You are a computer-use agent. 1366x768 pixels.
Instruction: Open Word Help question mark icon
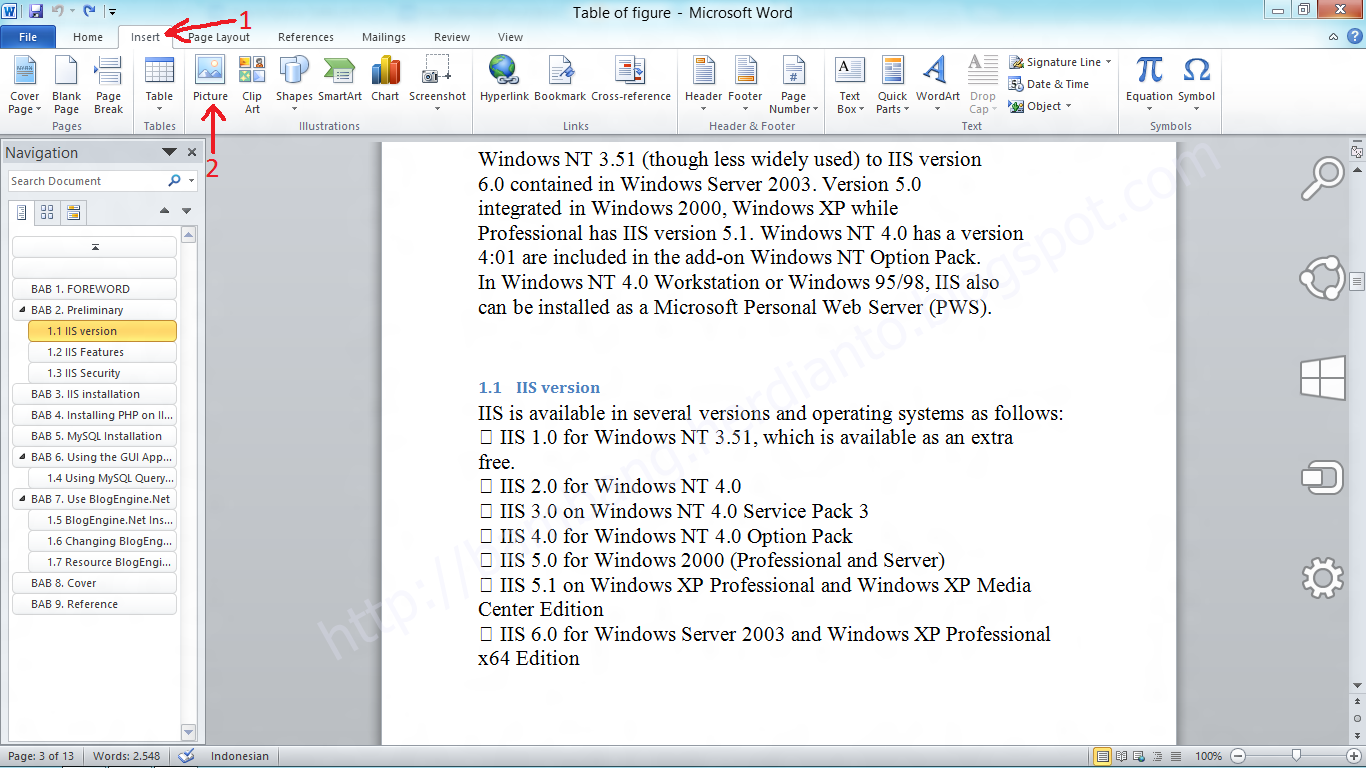[1356, 37]
